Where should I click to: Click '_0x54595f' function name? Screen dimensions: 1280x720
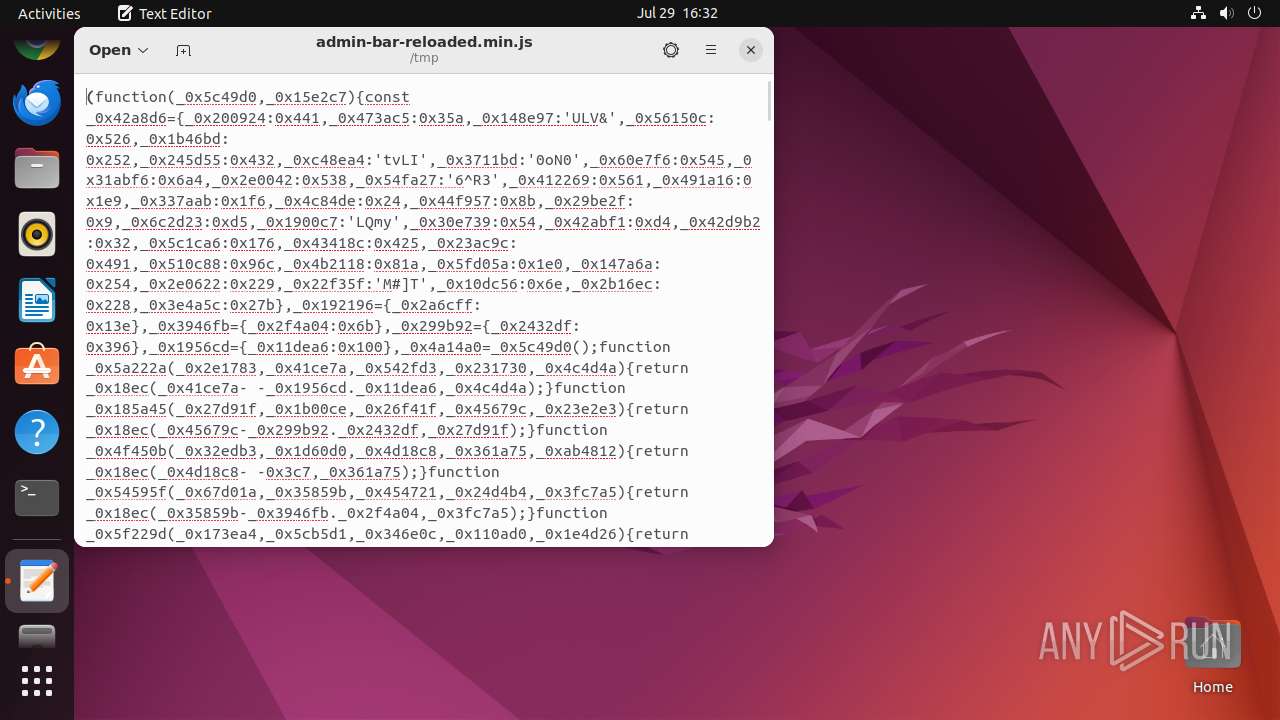(126, 492)
